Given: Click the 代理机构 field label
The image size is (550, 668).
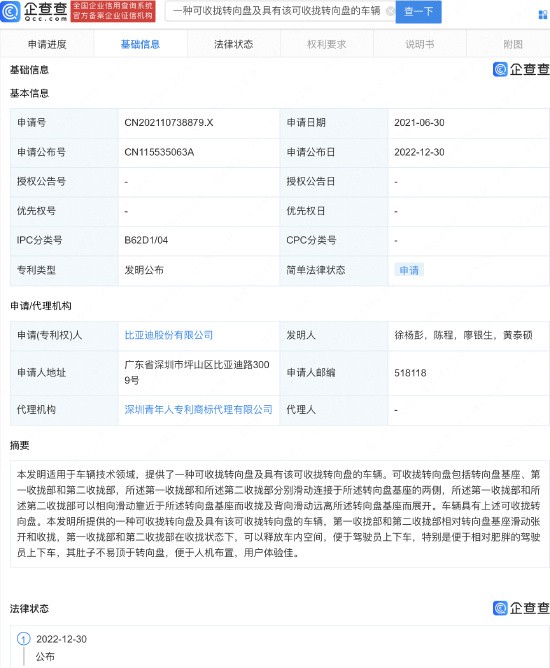Looking at the screenshot, I should click(x=36, y=410).
